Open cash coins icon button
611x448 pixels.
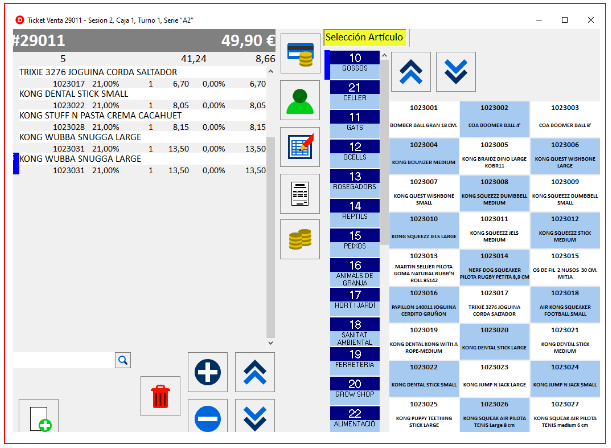[x=300, y=239]
